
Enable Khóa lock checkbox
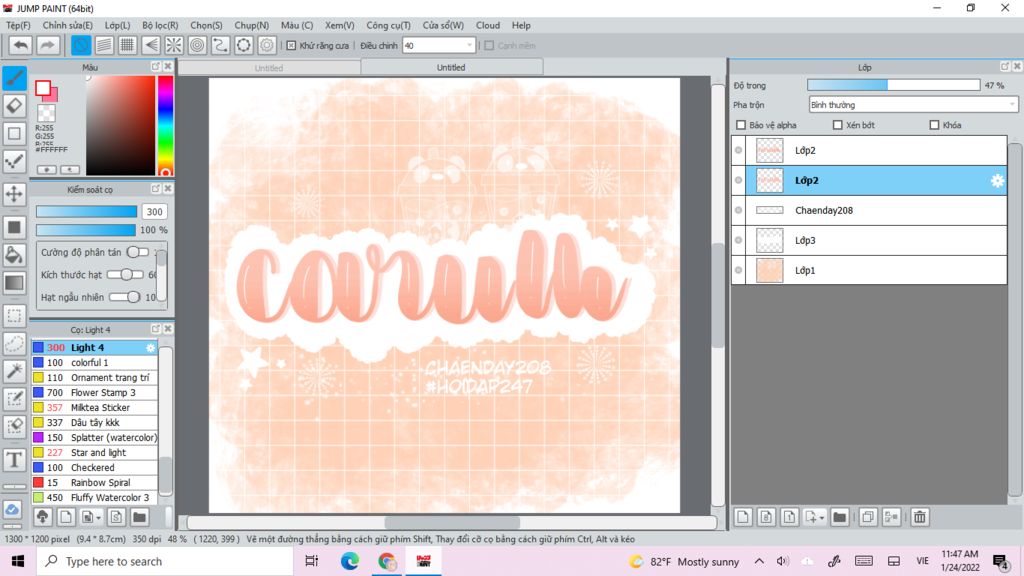[x=934, y=125]
